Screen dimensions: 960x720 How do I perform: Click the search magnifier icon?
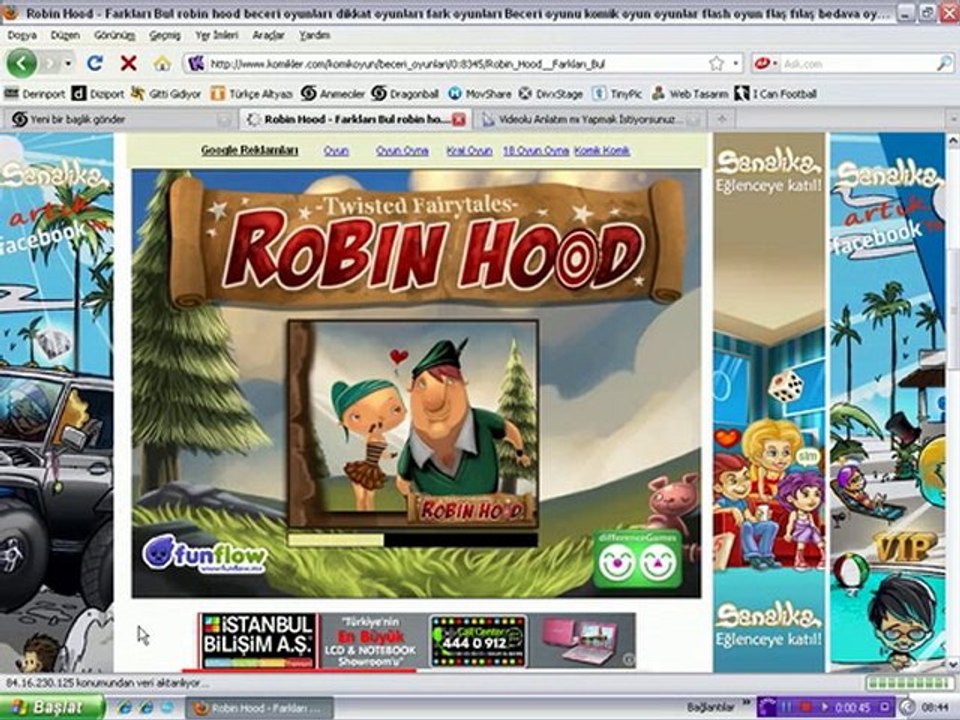(x=944, y=63)
